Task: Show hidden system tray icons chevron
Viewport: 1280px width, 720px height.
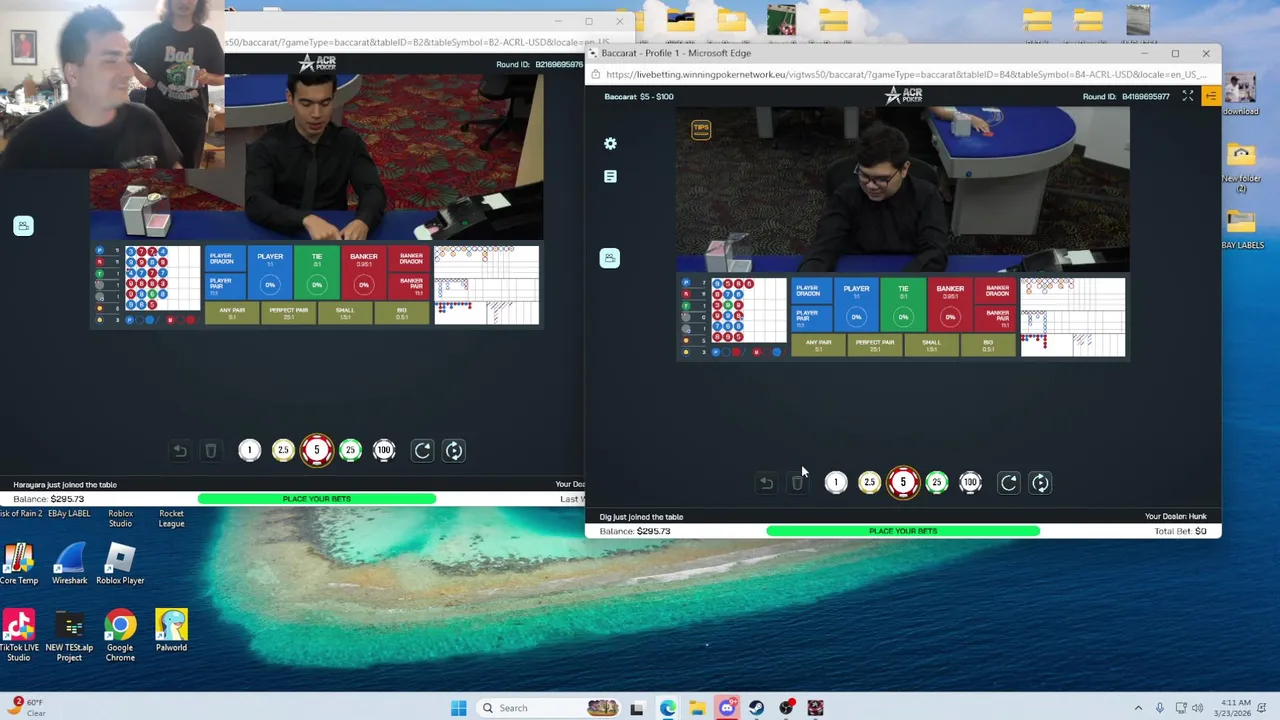Action: [1138, 708]
